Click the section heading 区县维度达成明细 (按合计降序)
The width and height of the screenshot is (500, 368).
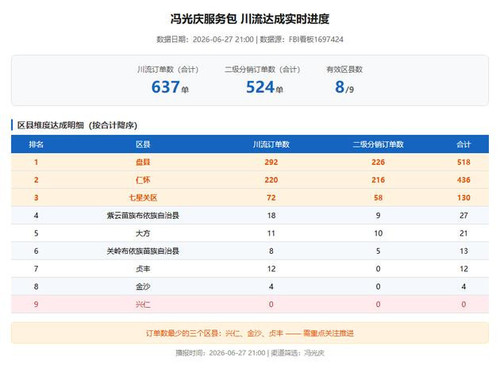(77, 125)
